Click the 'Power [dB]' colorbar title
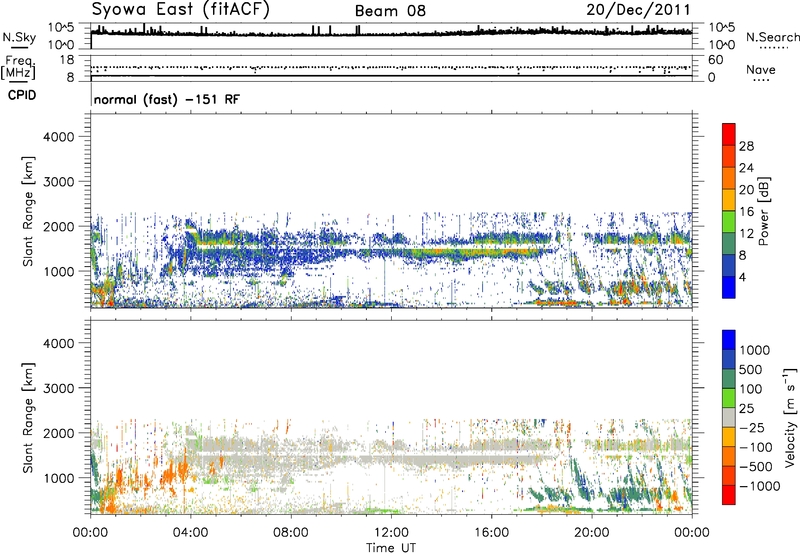 pos(763,211)
